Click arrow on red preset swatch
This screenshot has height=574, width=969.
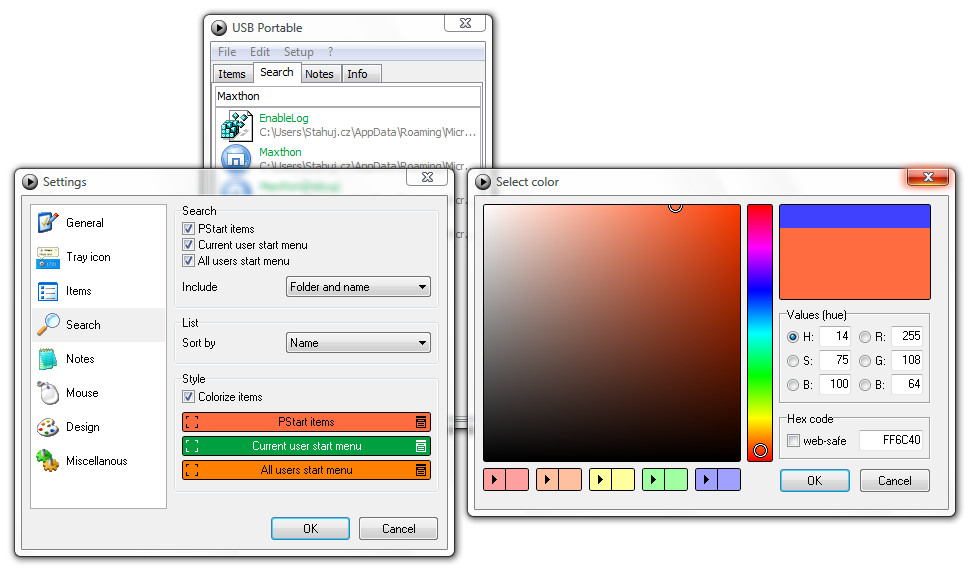494,479
